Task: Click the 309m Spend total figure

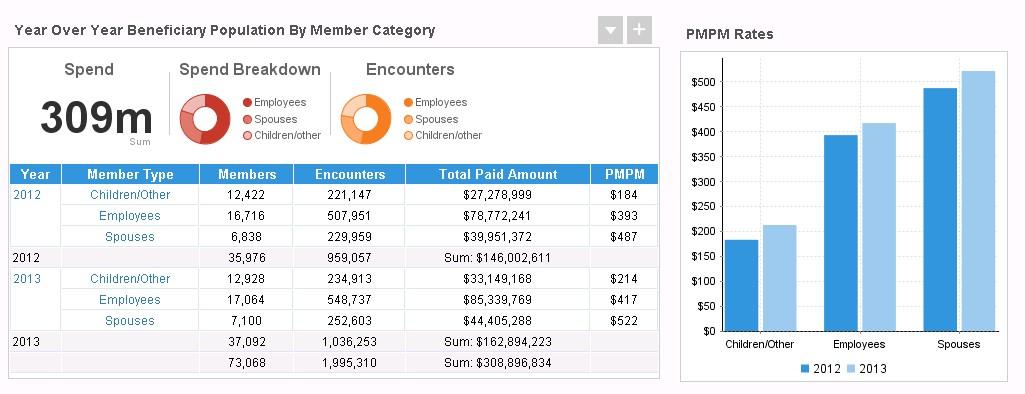Action: 96,118
